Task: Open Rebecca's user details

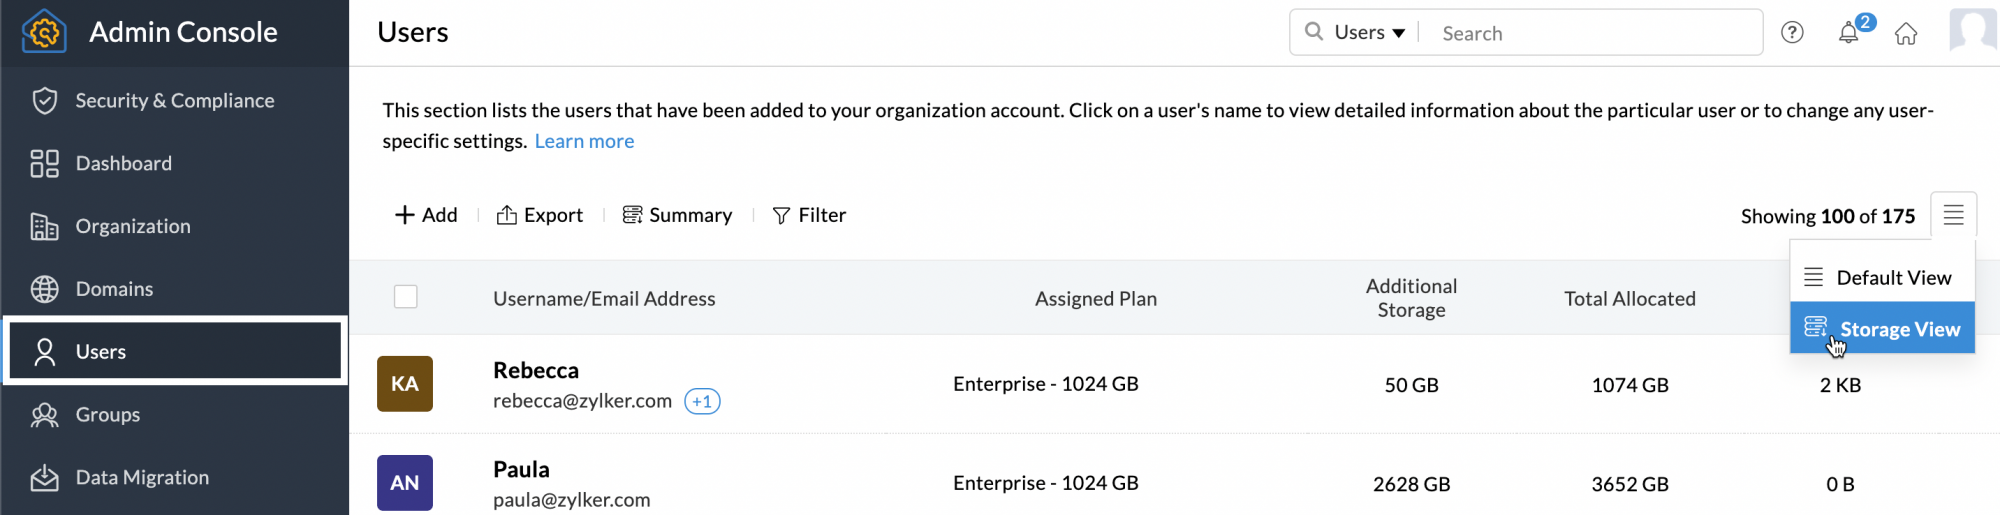Action: point(536,370)
